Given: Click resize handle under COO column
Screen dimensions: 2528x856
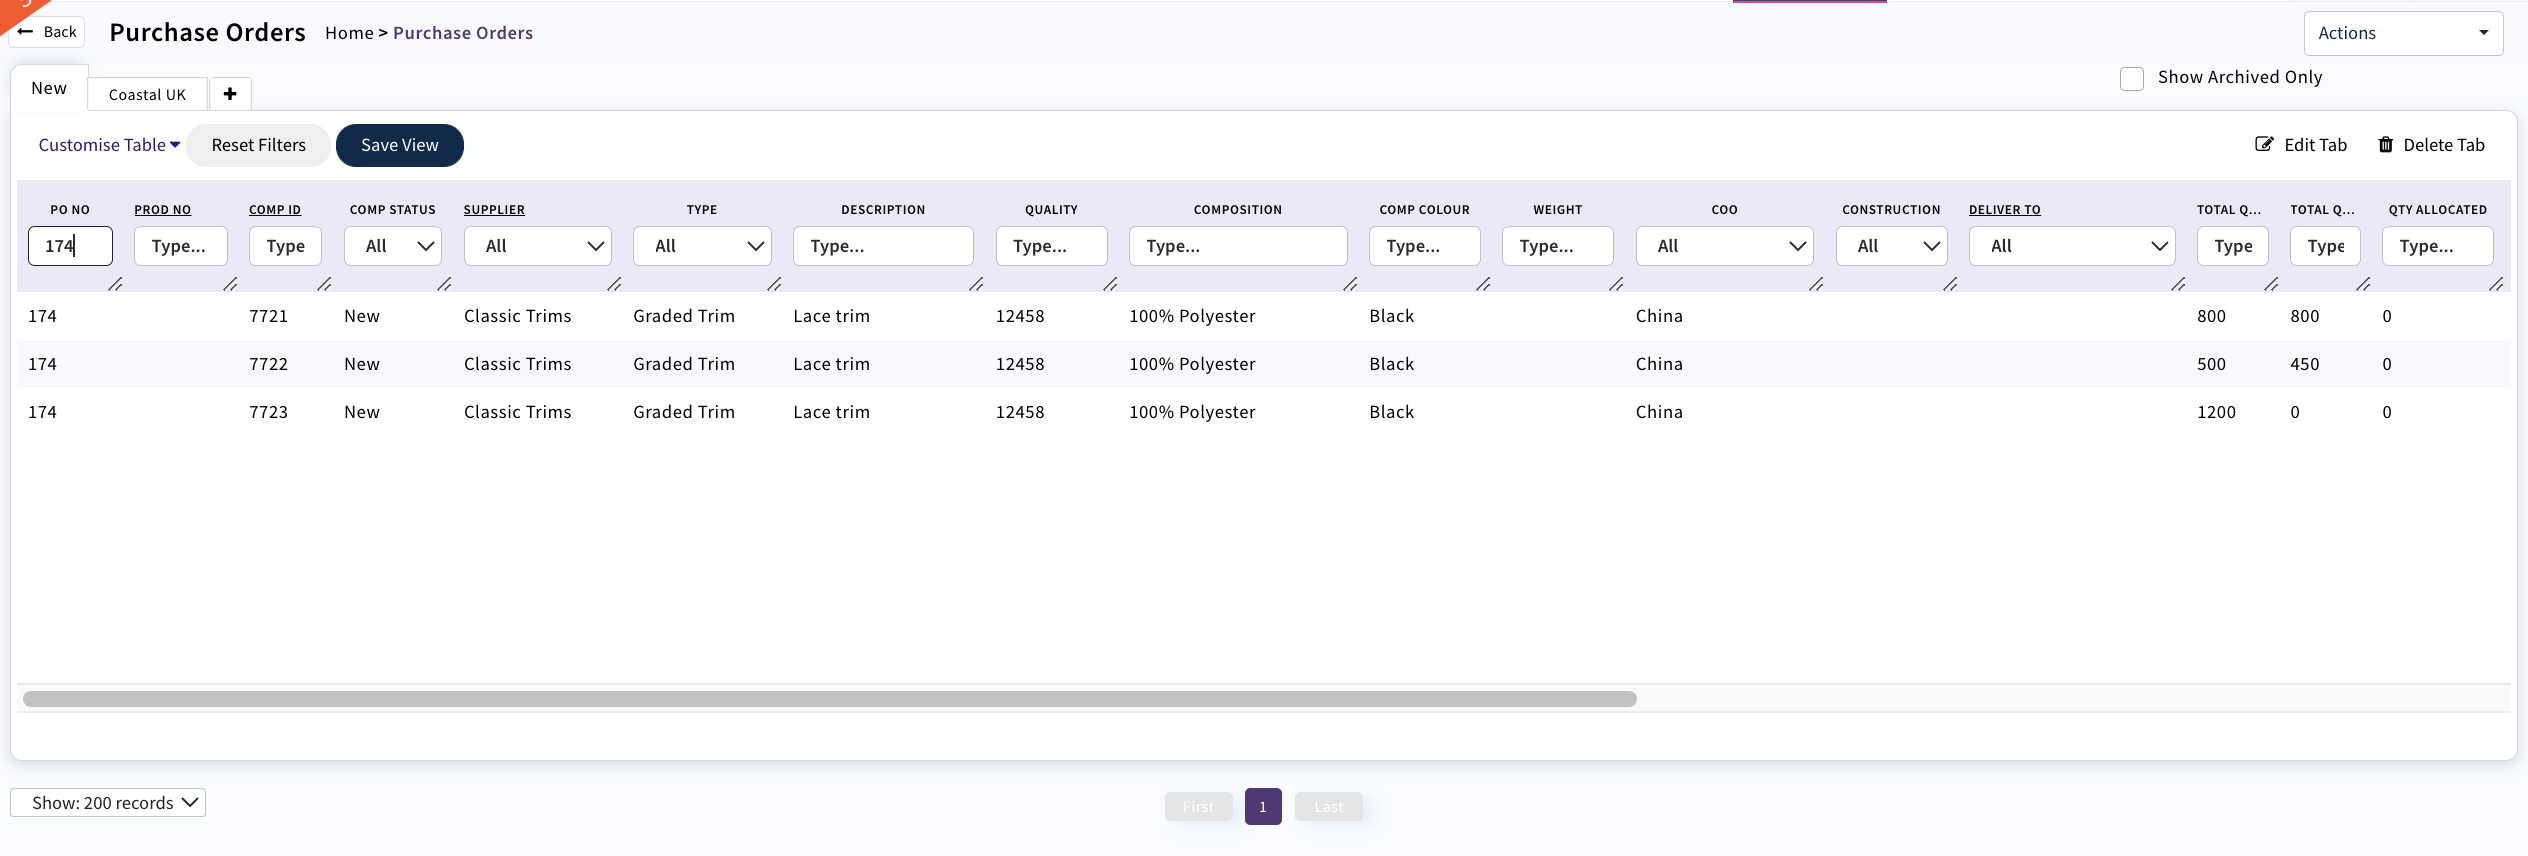Looking at the screenshot, I should (1816, 285).
